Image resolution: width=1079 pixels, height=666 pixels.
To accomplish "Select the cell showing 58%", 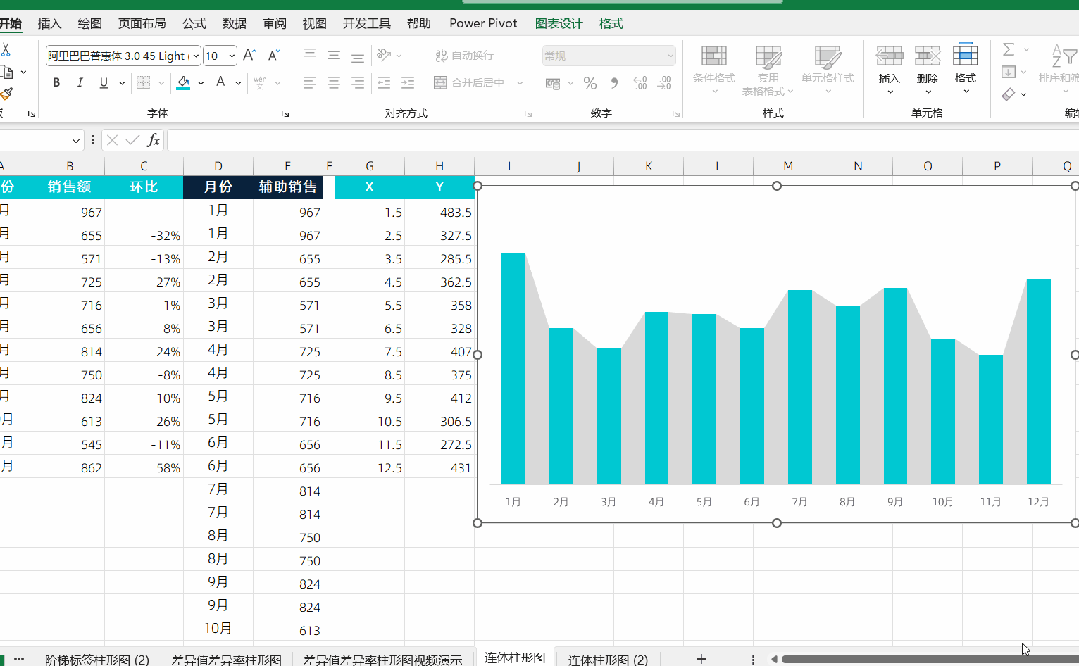I will [x=144, y=467].
